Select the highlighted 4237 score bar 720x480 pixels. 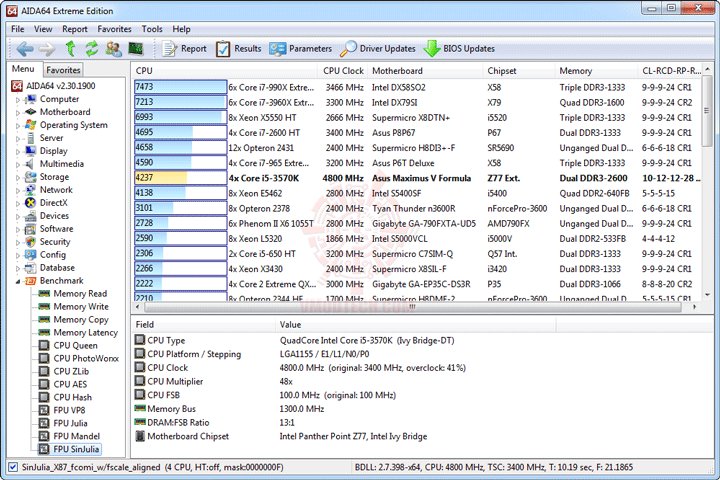(180, 178)
